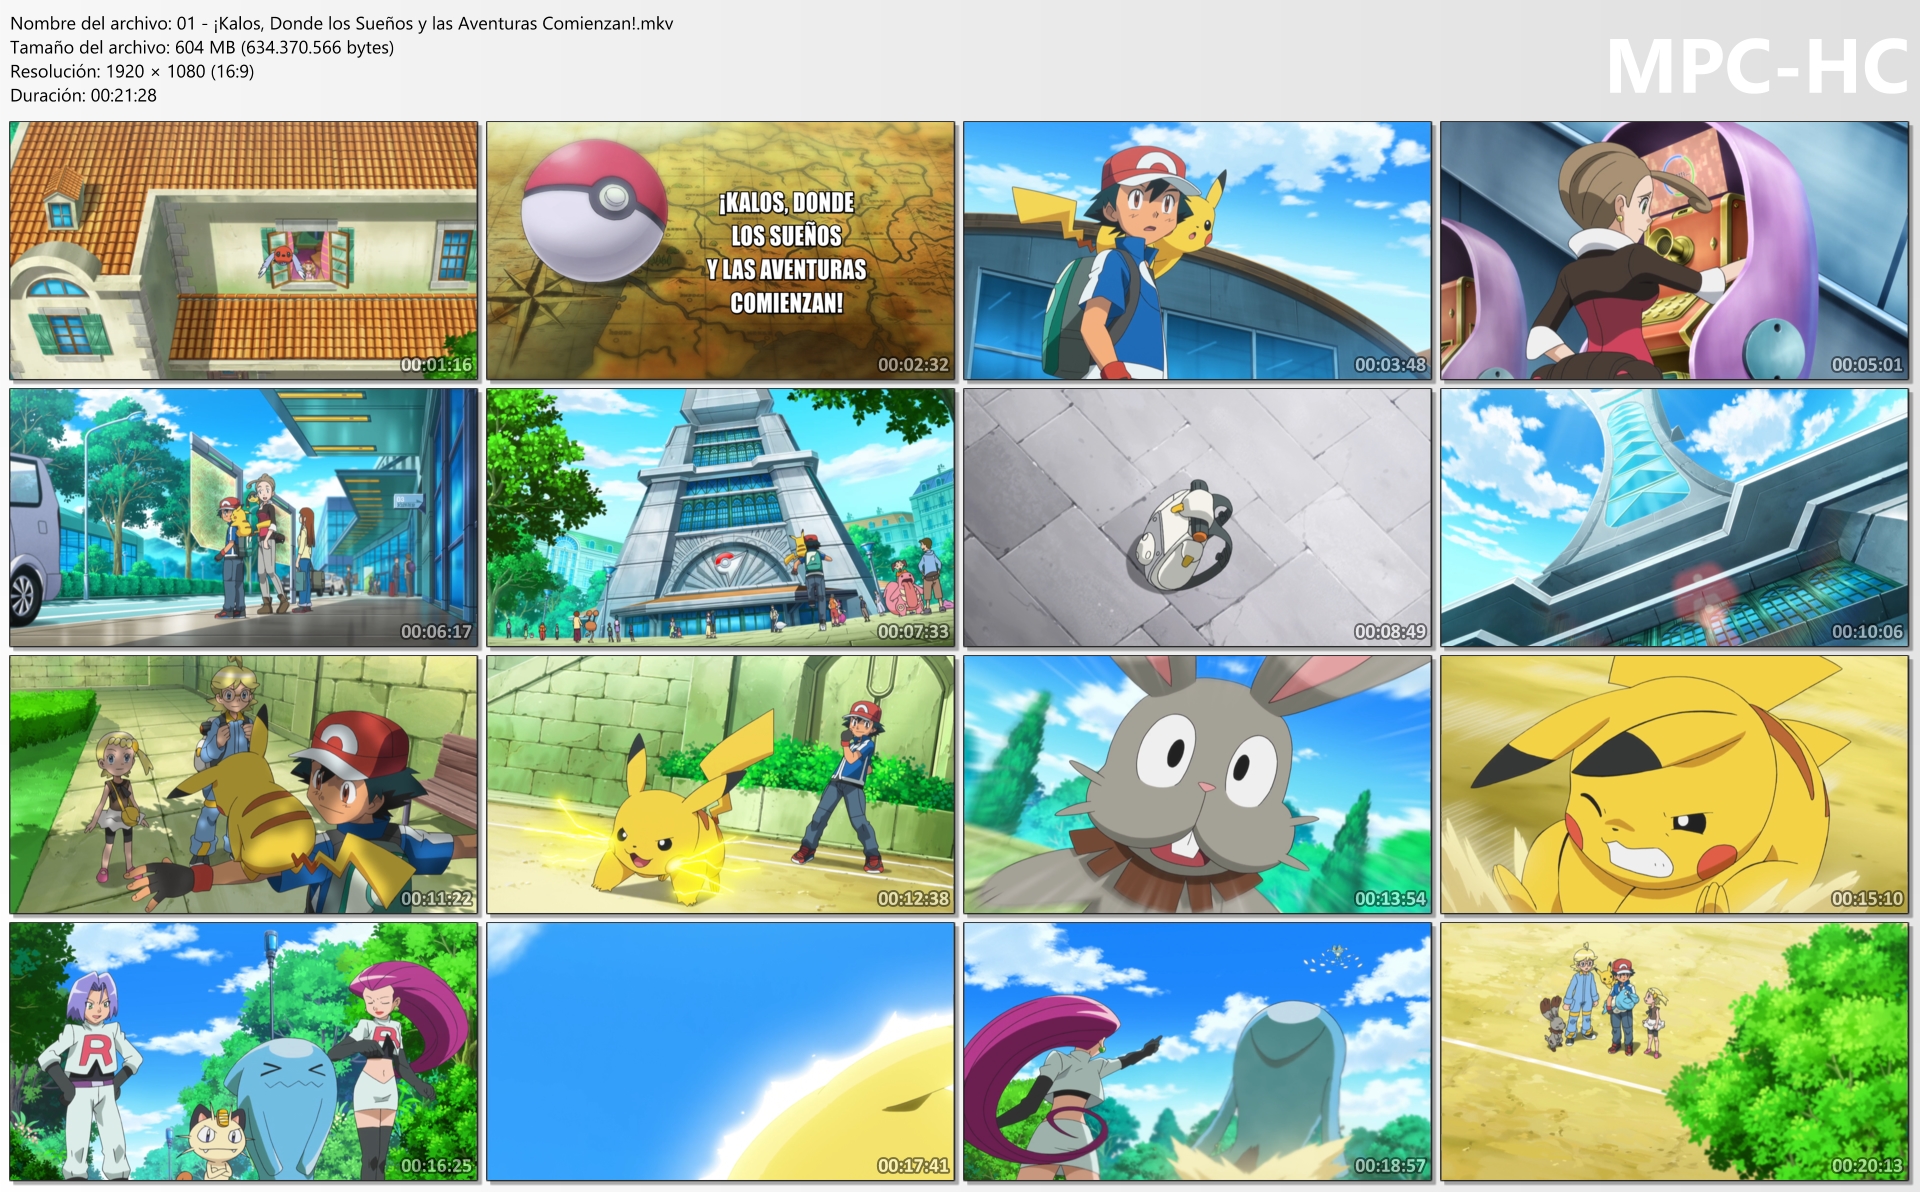
Task: Open the blue sky thumbnail 00:17:41
Action: [x=721, y=1052]
